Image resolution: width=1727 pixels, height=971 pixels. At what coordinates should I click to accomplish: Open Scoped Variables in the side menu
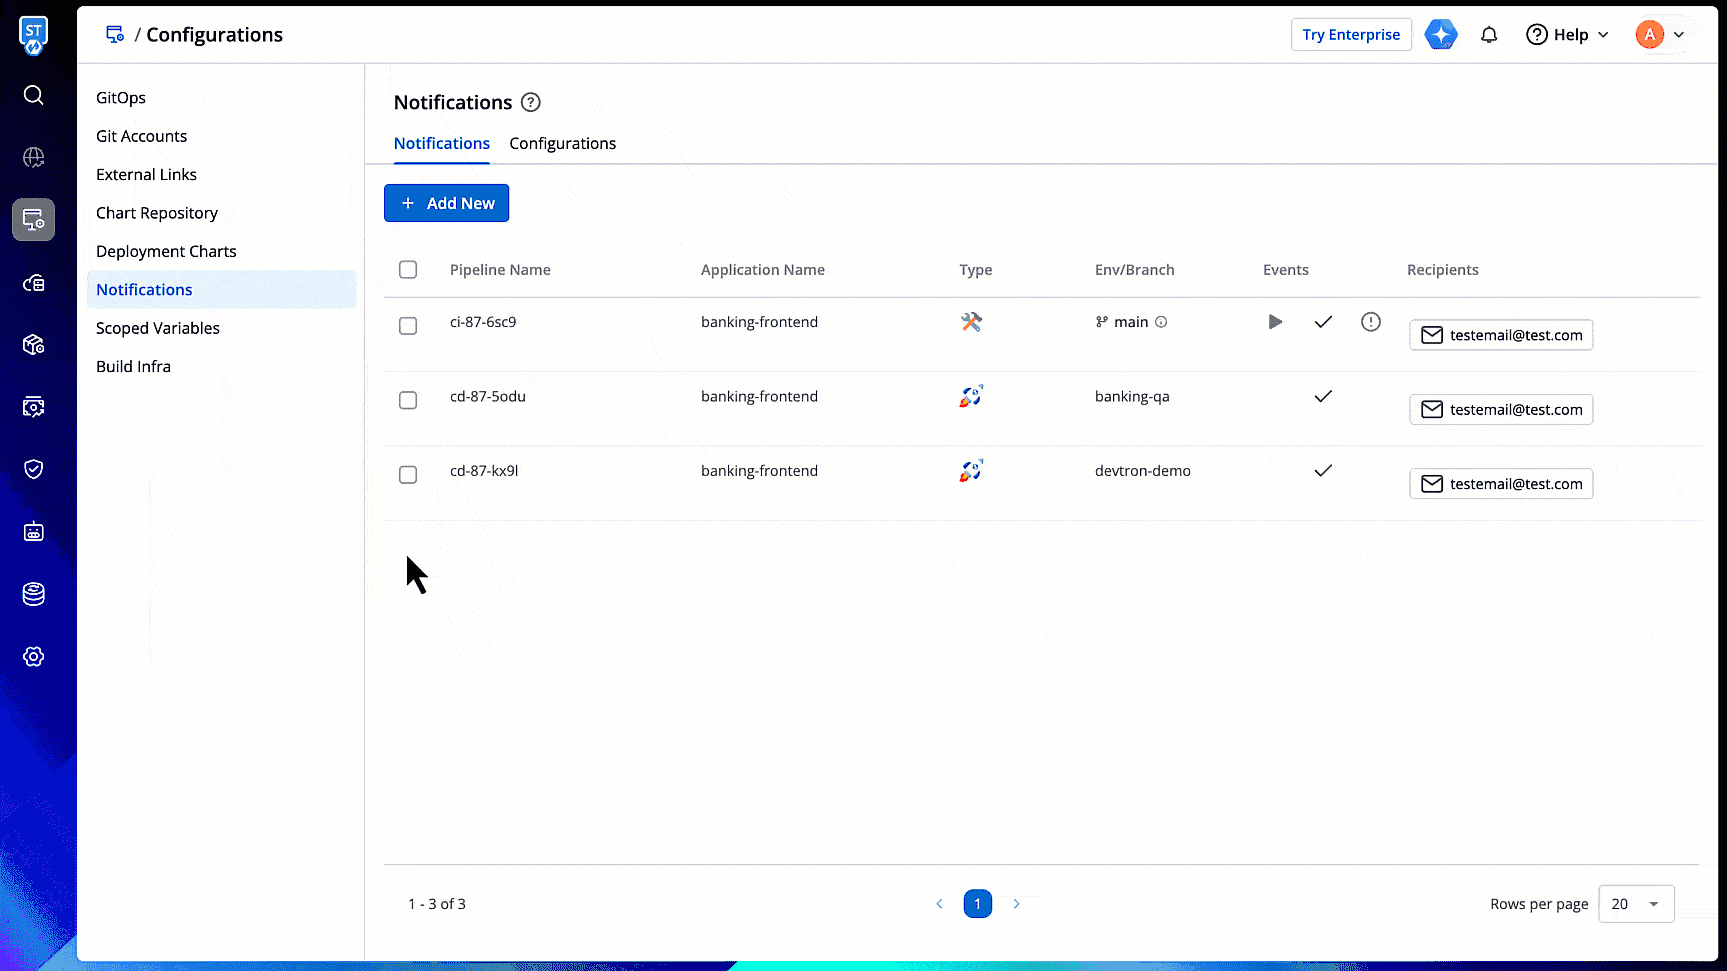pos(158,328)
